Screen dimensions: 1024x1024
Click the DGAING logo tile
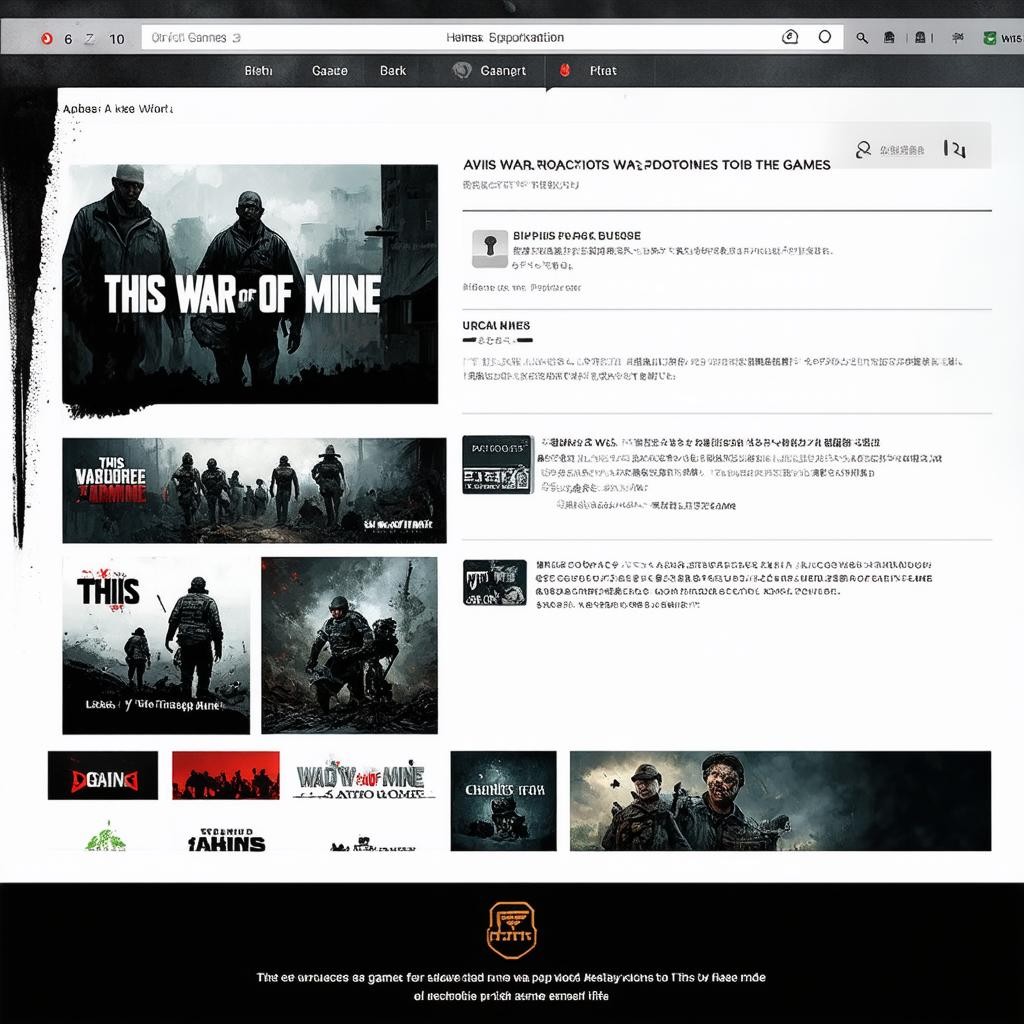[102, 776]
